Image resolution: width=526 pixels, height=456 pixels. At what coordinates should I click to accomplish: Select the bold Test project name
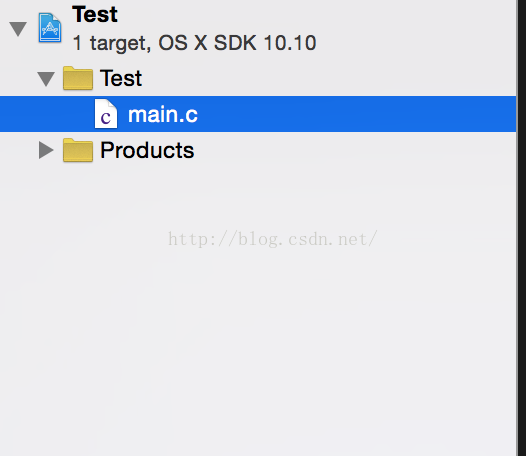pyautogui.click(x=95, y=14)
